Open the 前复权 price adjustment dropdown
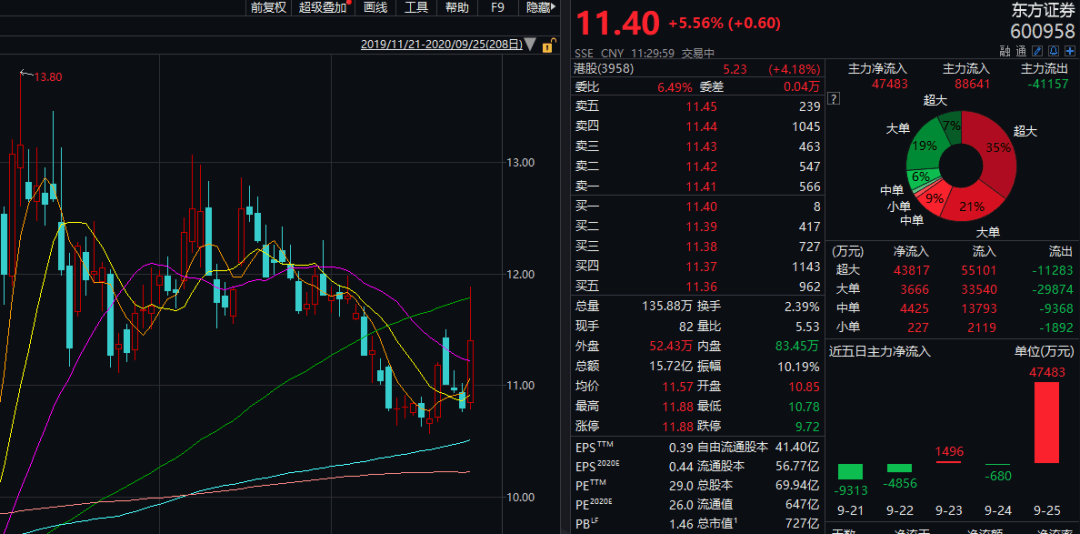1080x534 pixels. (268, 8)
